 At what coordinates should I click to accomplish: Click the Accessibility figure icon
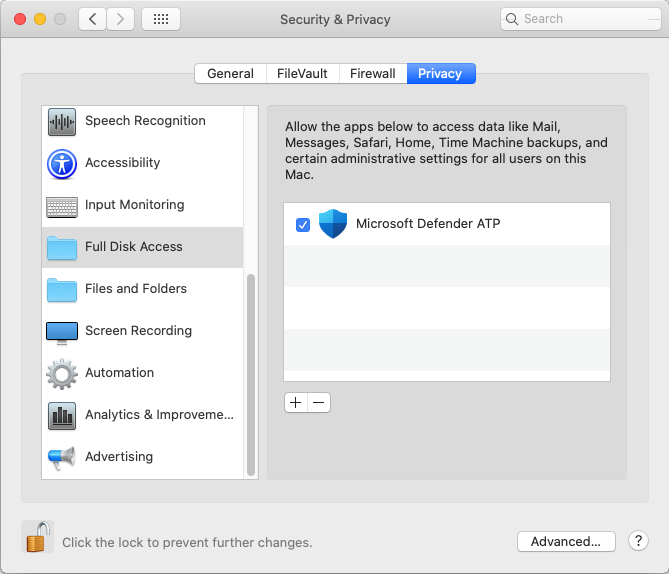click(x=62, y=163)
